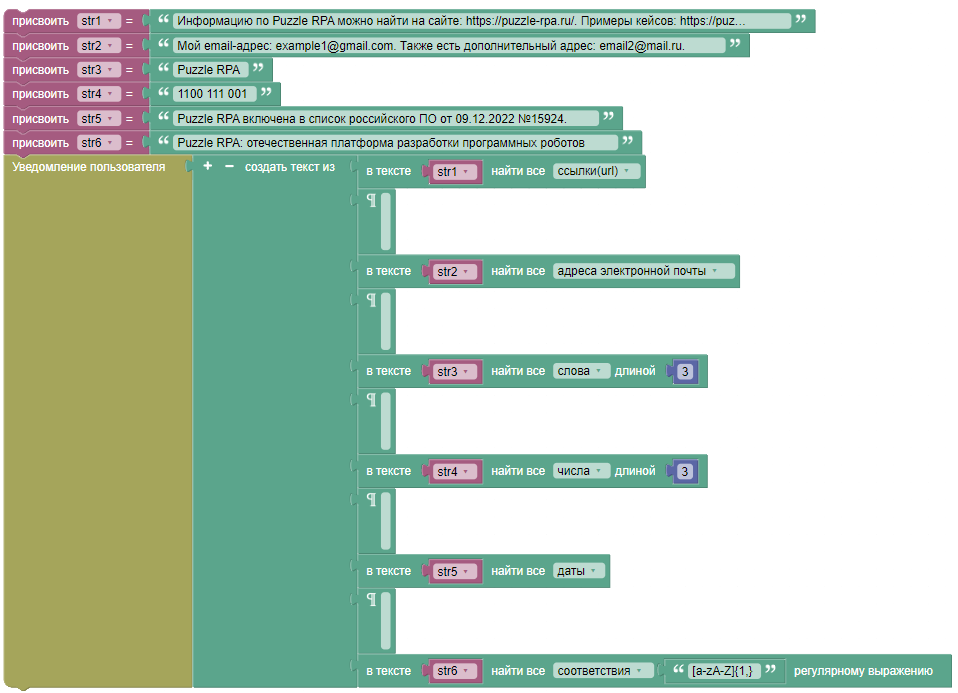The height and width of the screenshot is (693, 958).
Task: Click the 'найти все' label in the str5 block
Action: click(517, 571)
